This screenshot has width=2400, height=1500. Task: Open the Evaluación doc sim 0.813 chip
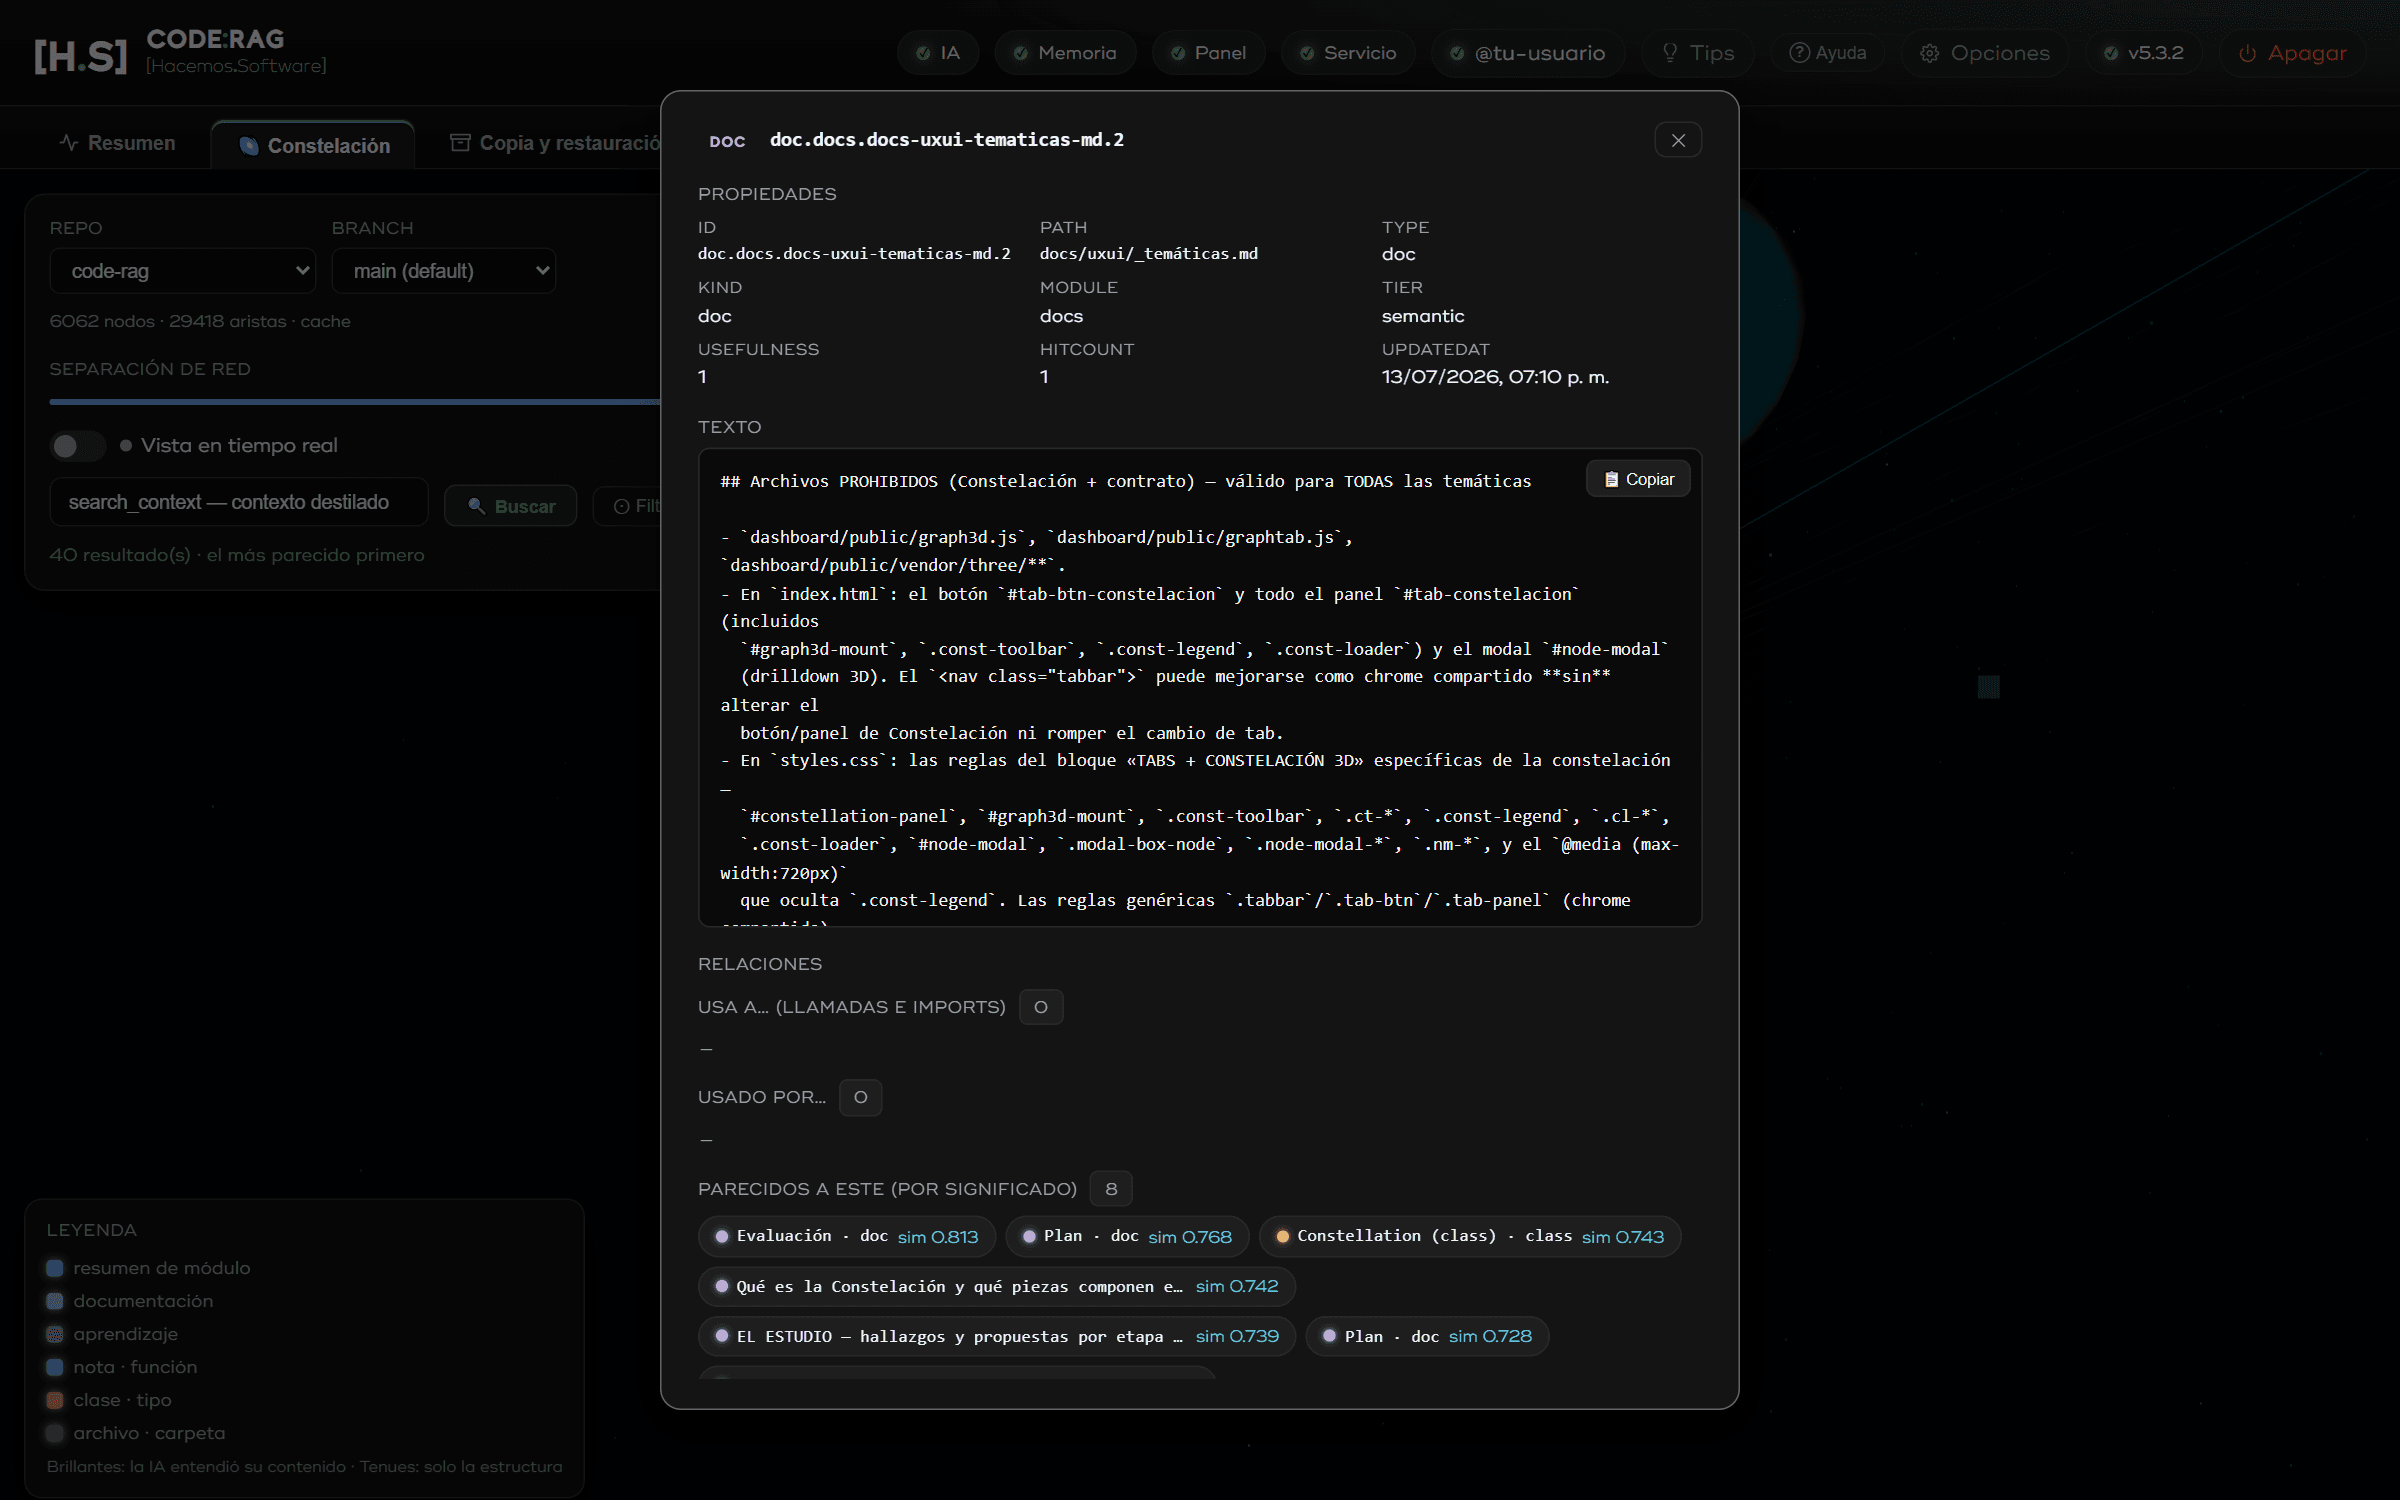(x=846, y=1236)
